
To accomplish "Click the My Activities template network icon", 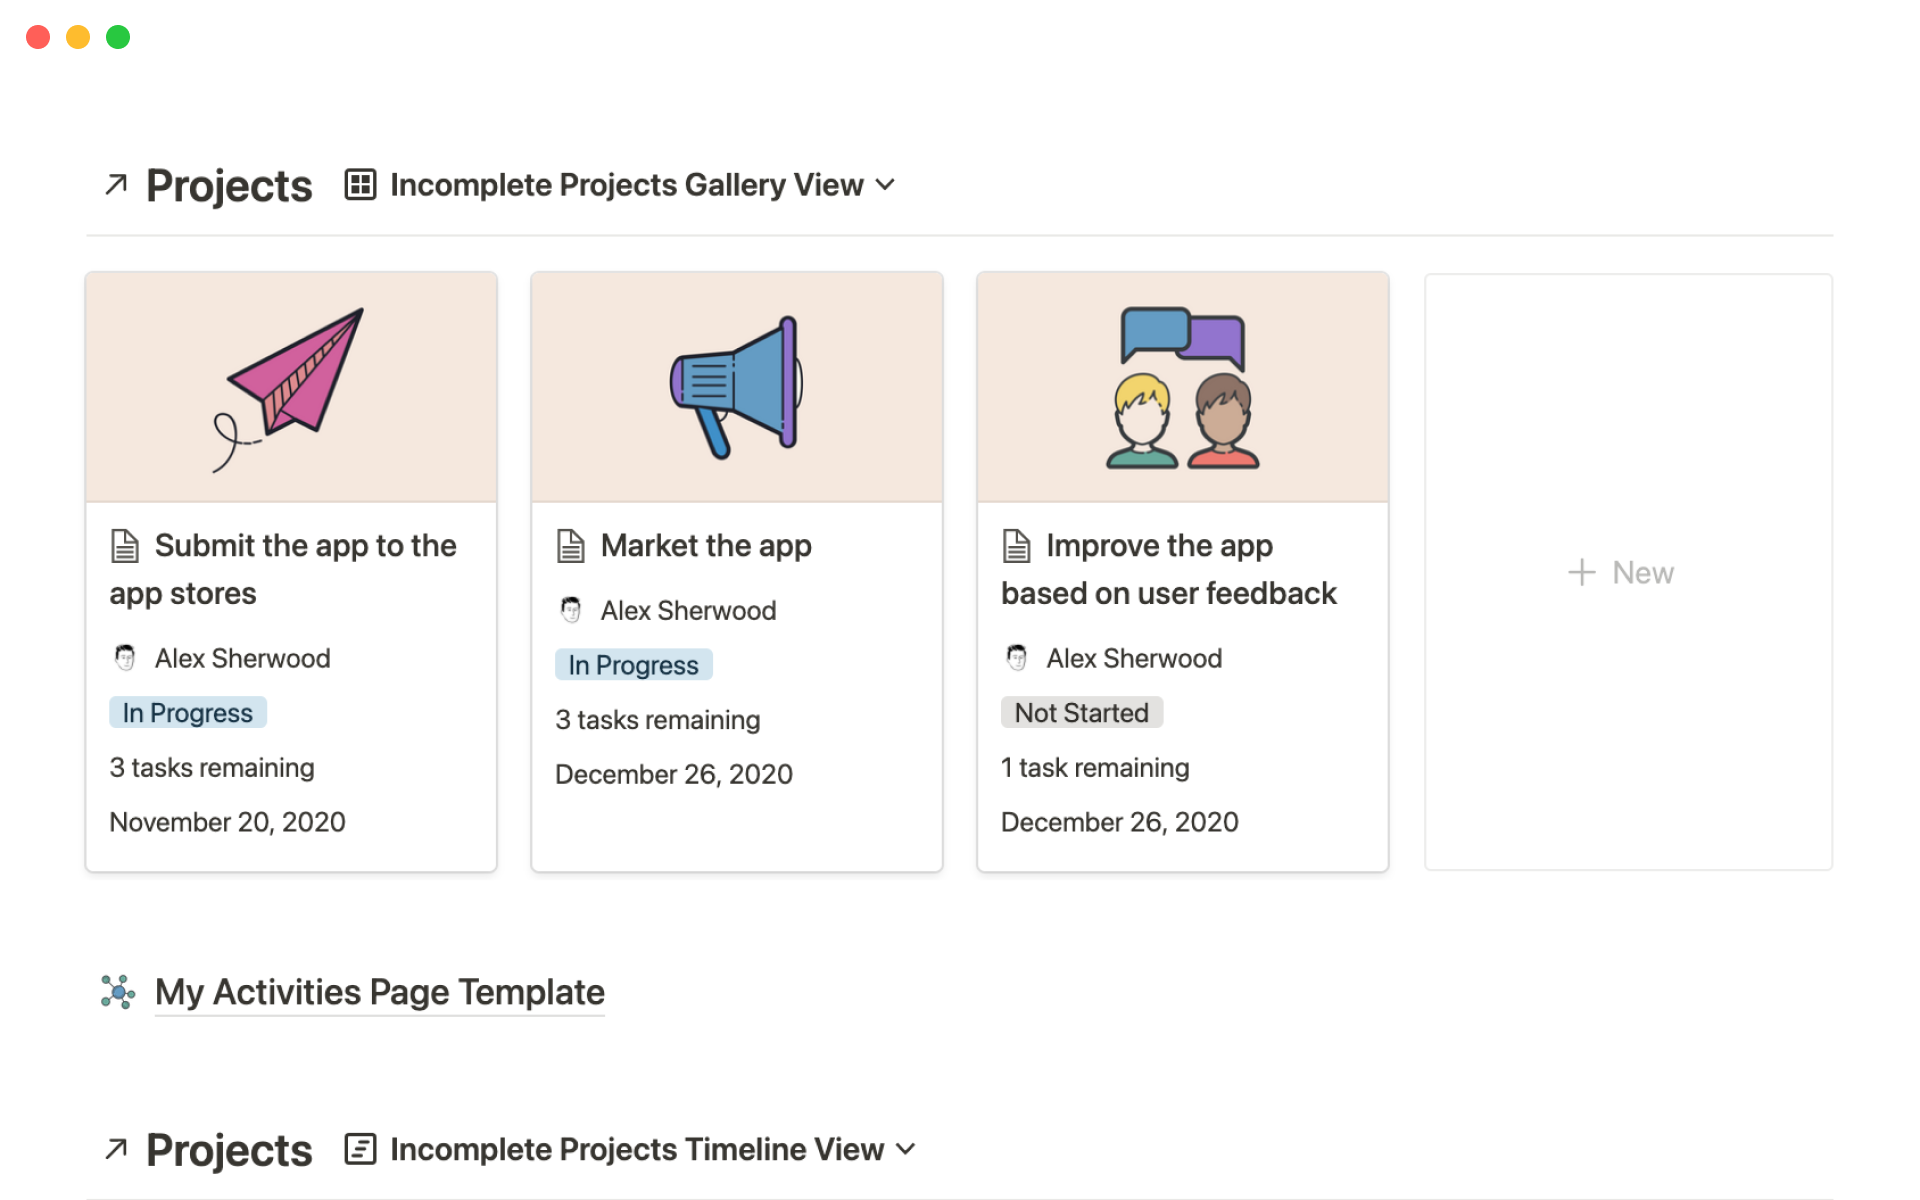I will [x=118, y=992].
